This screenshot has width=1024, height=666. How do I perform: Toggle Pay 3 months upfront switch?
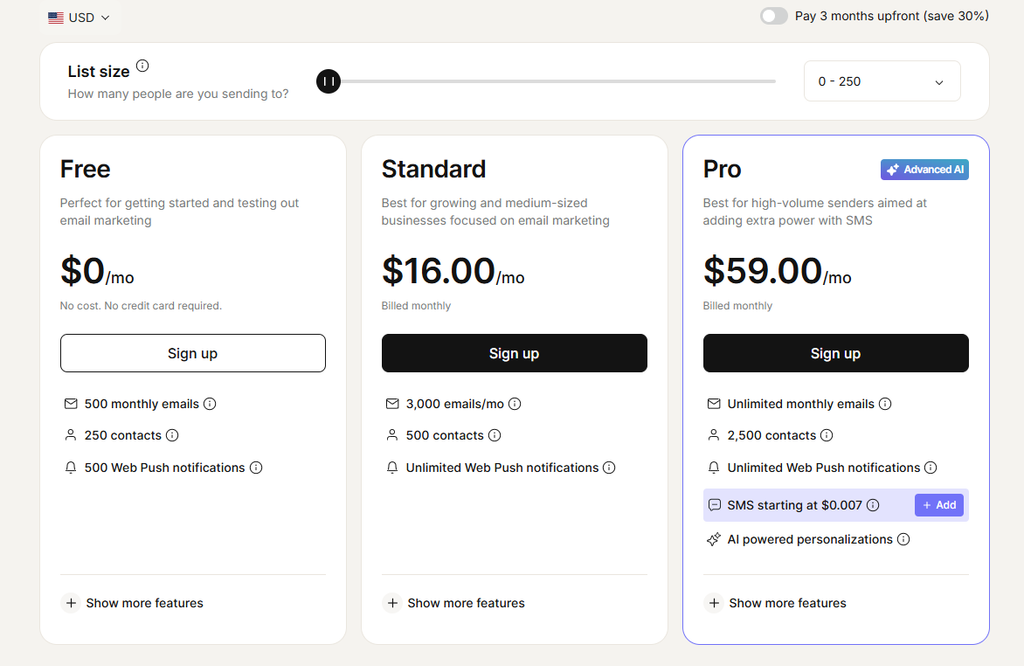tap(774, 16)
